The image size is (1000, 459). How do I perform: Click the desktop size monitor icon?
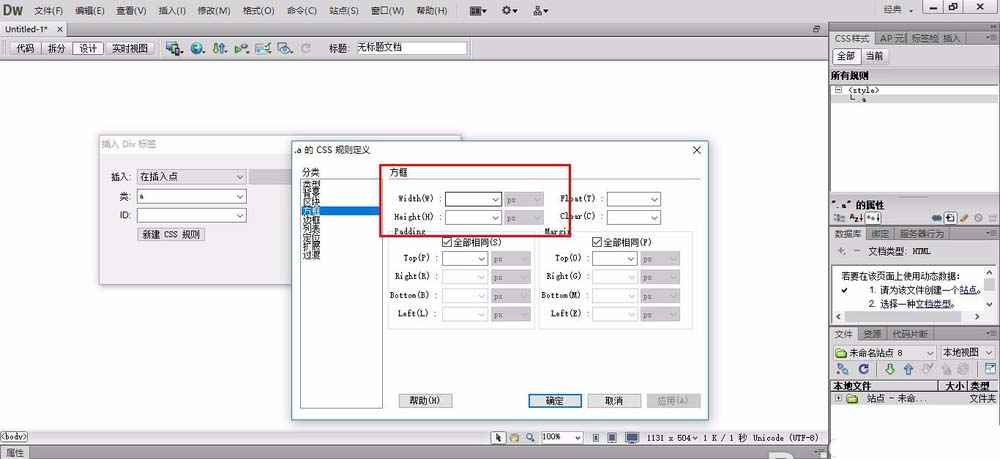coord(631,438)
